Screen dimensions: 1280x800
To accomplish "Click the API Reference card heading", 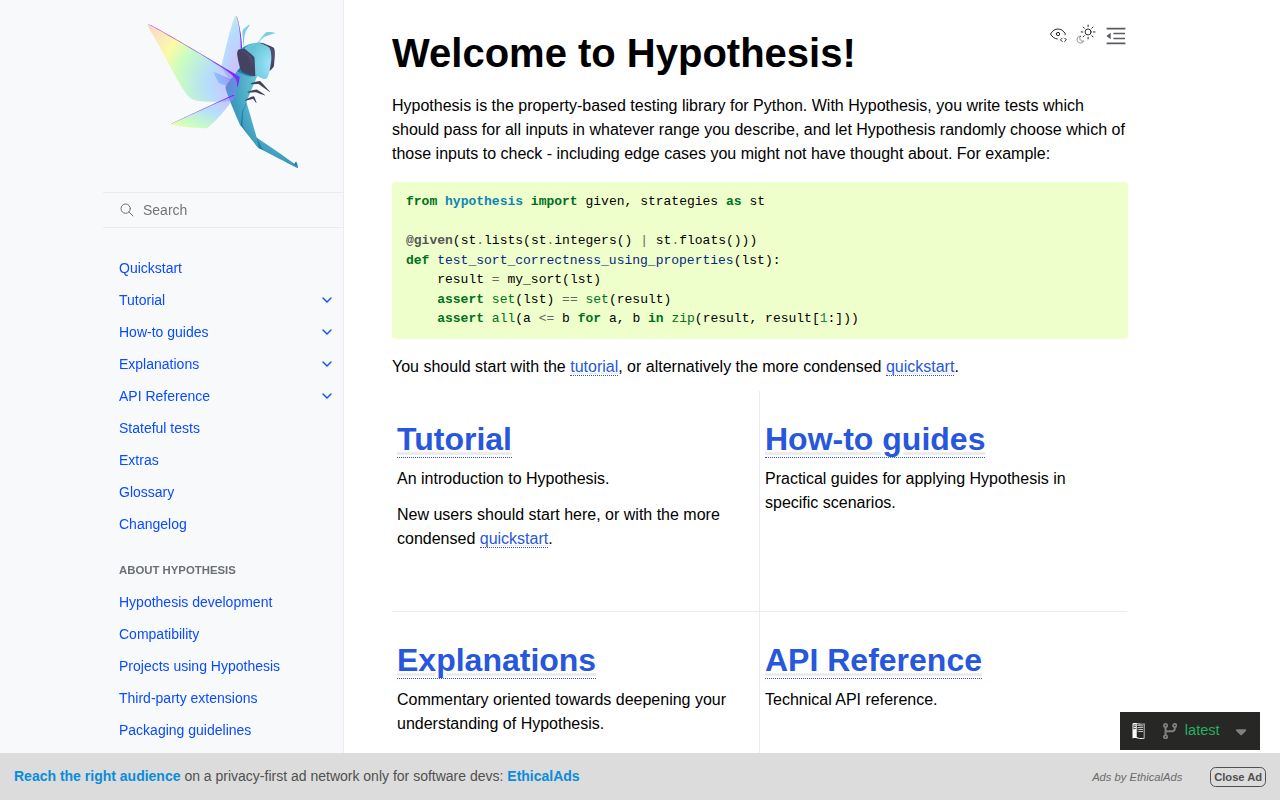I will click(x=873, y=660).
